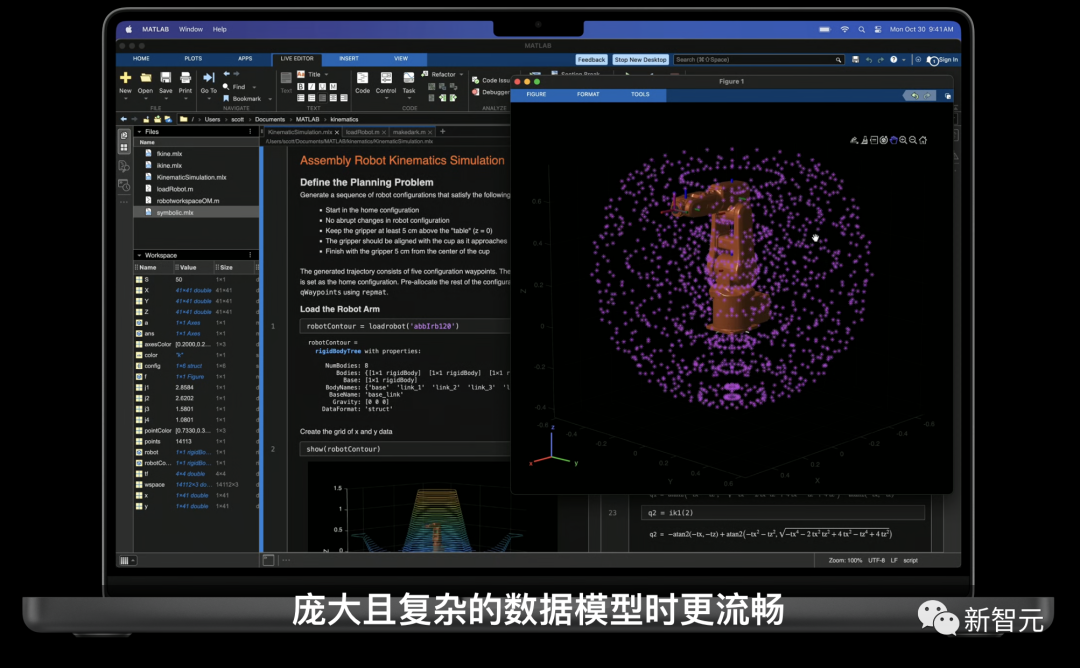1080x668 pixels.
Task: Open the Workspace panel options menu
Action: 250,255
